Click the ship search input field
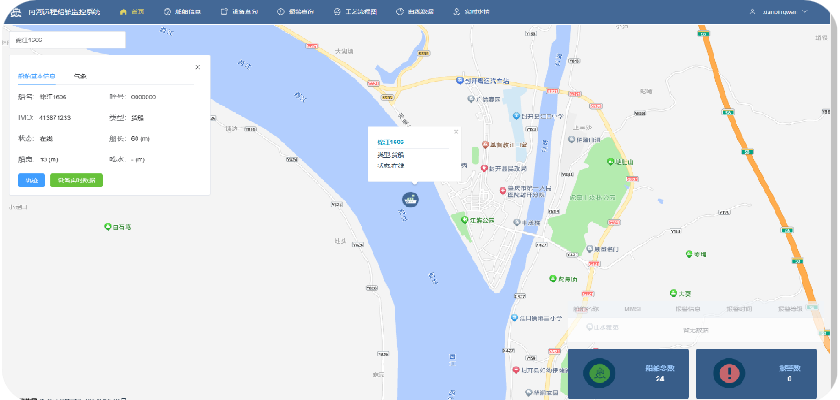Image resolution: width=840 pixels, height=400 pixels. tap(67, 40)
